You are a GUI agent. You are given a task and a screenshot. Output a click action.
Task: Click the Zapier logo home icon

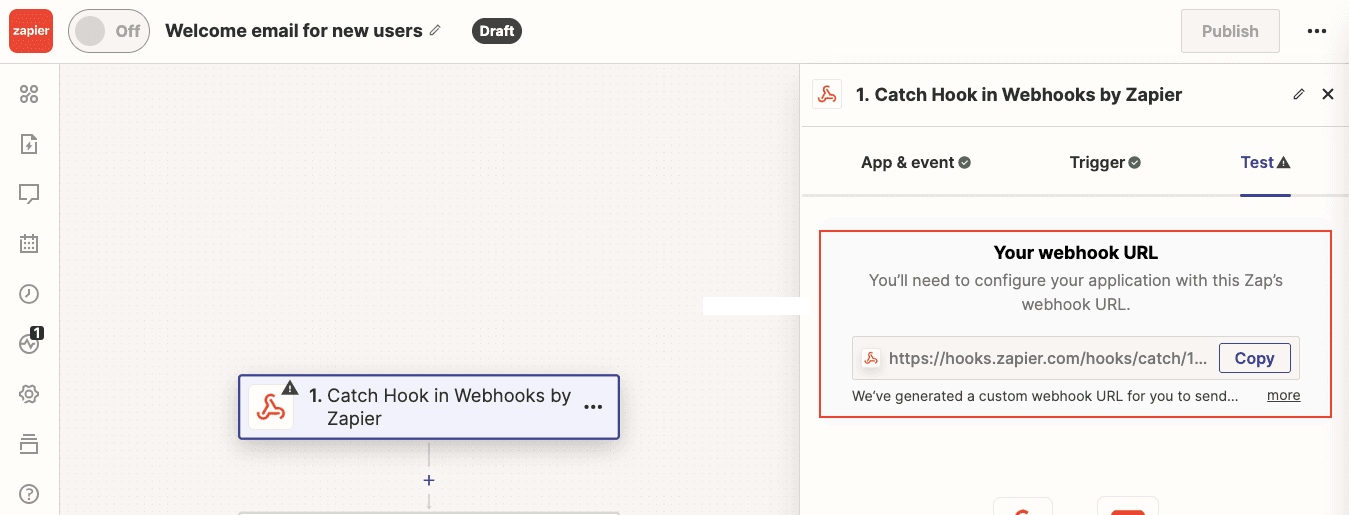pos(30,31)
